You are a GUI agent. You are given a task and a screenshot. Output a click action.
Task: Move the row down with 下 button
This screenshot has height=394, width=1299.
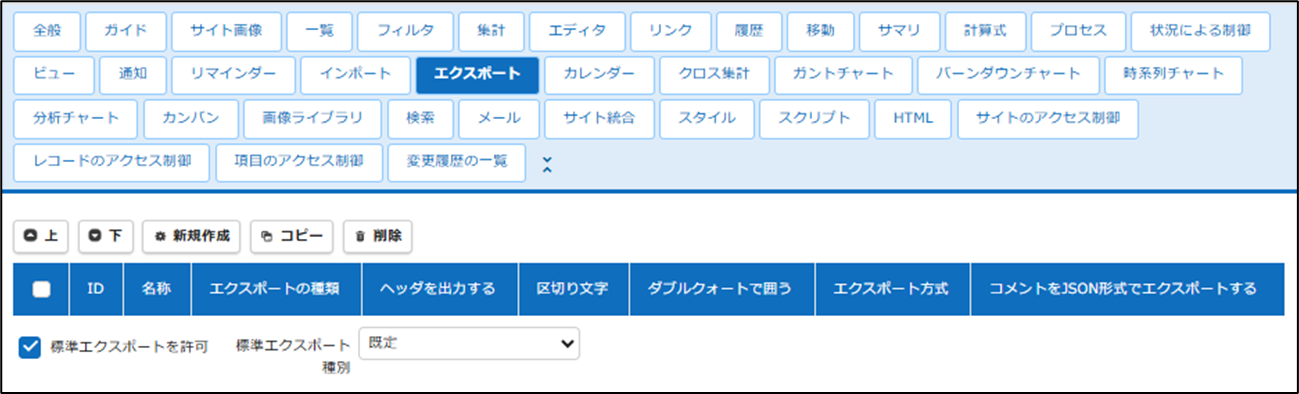[x=105, y=236]
